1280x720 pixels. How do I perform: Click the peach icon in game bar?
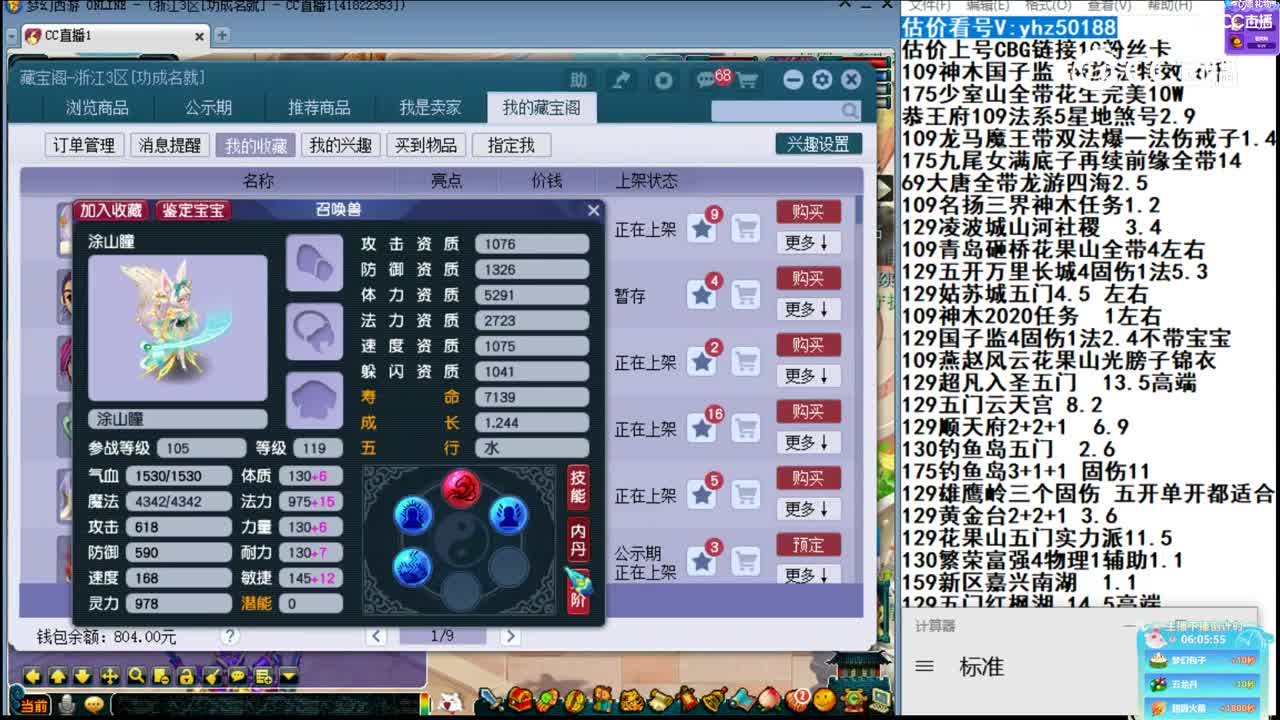[x=770, y=699]
